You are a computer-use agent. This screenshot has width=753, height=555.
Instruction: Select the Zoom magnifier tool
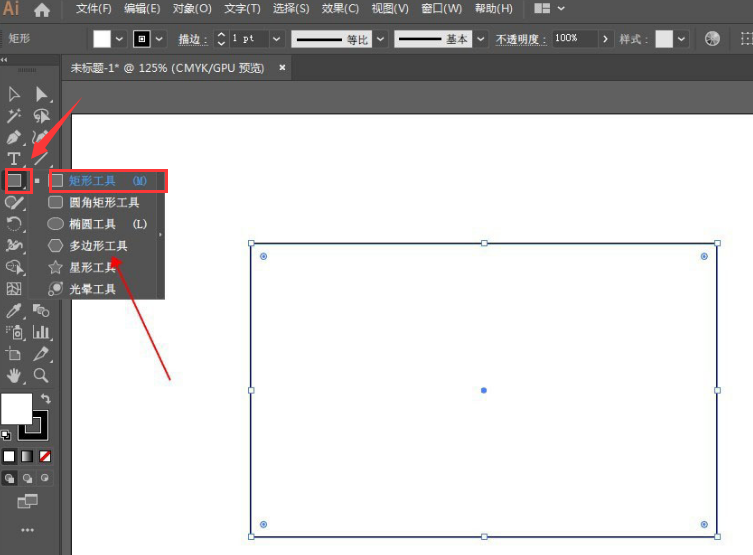click(x=41, y=375)
